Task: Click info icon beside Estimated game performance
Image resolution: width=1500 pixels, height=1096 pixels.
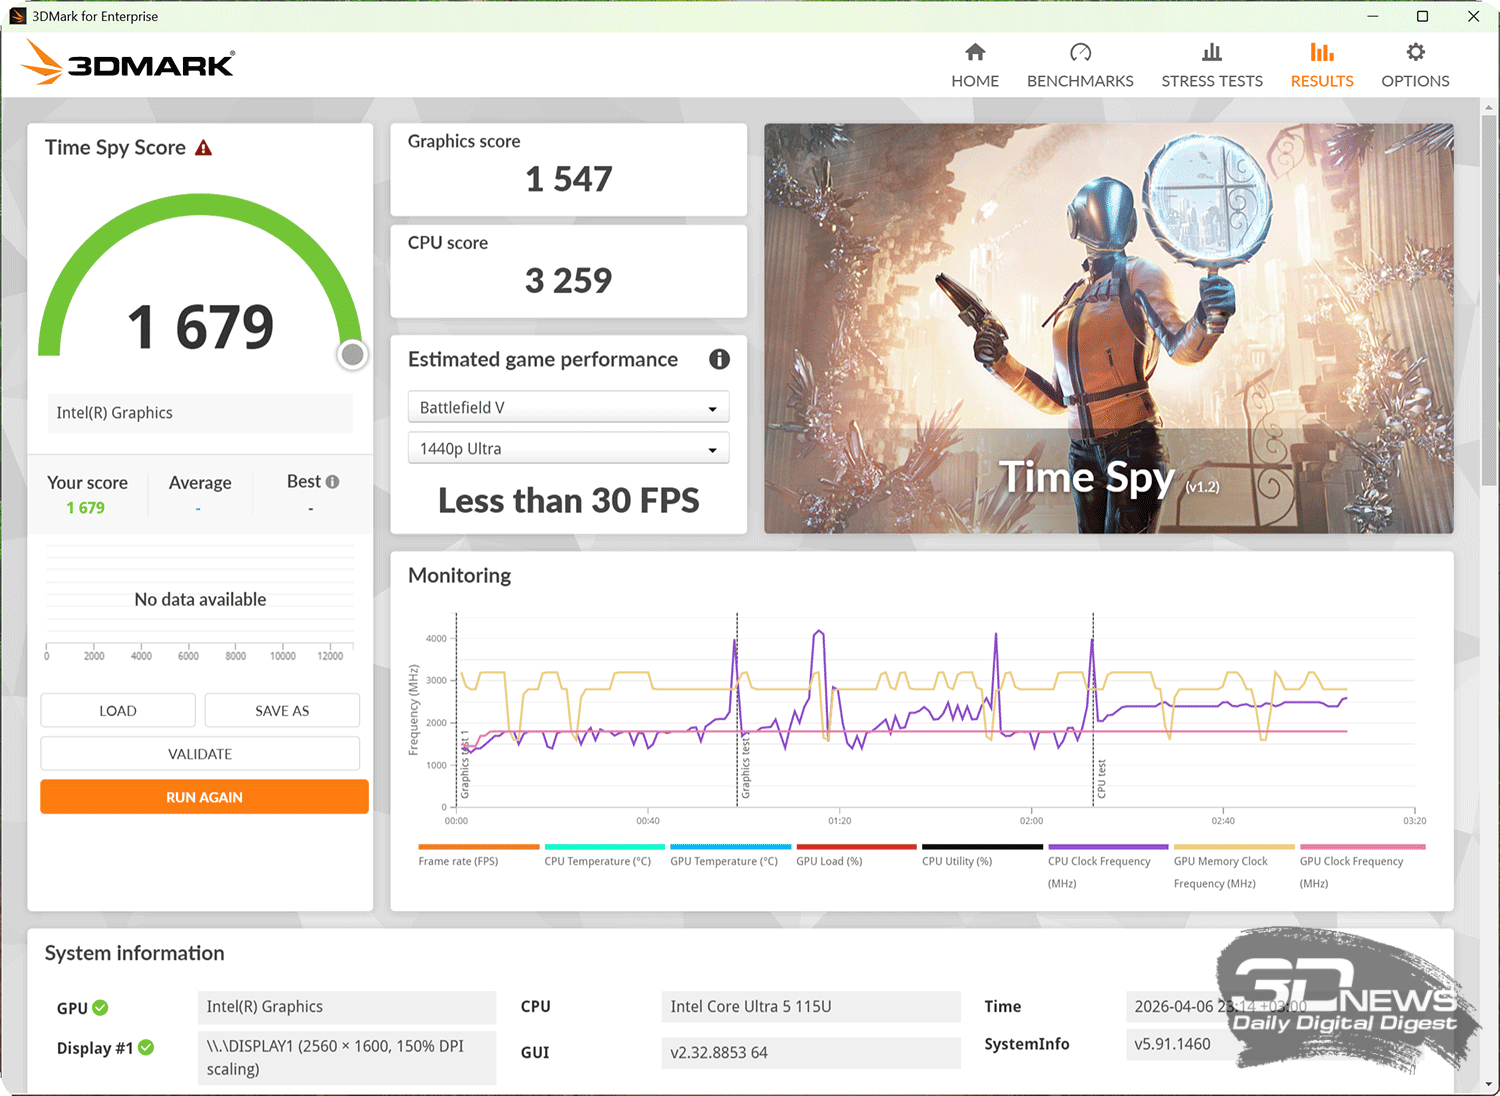Action: point(719,360)
